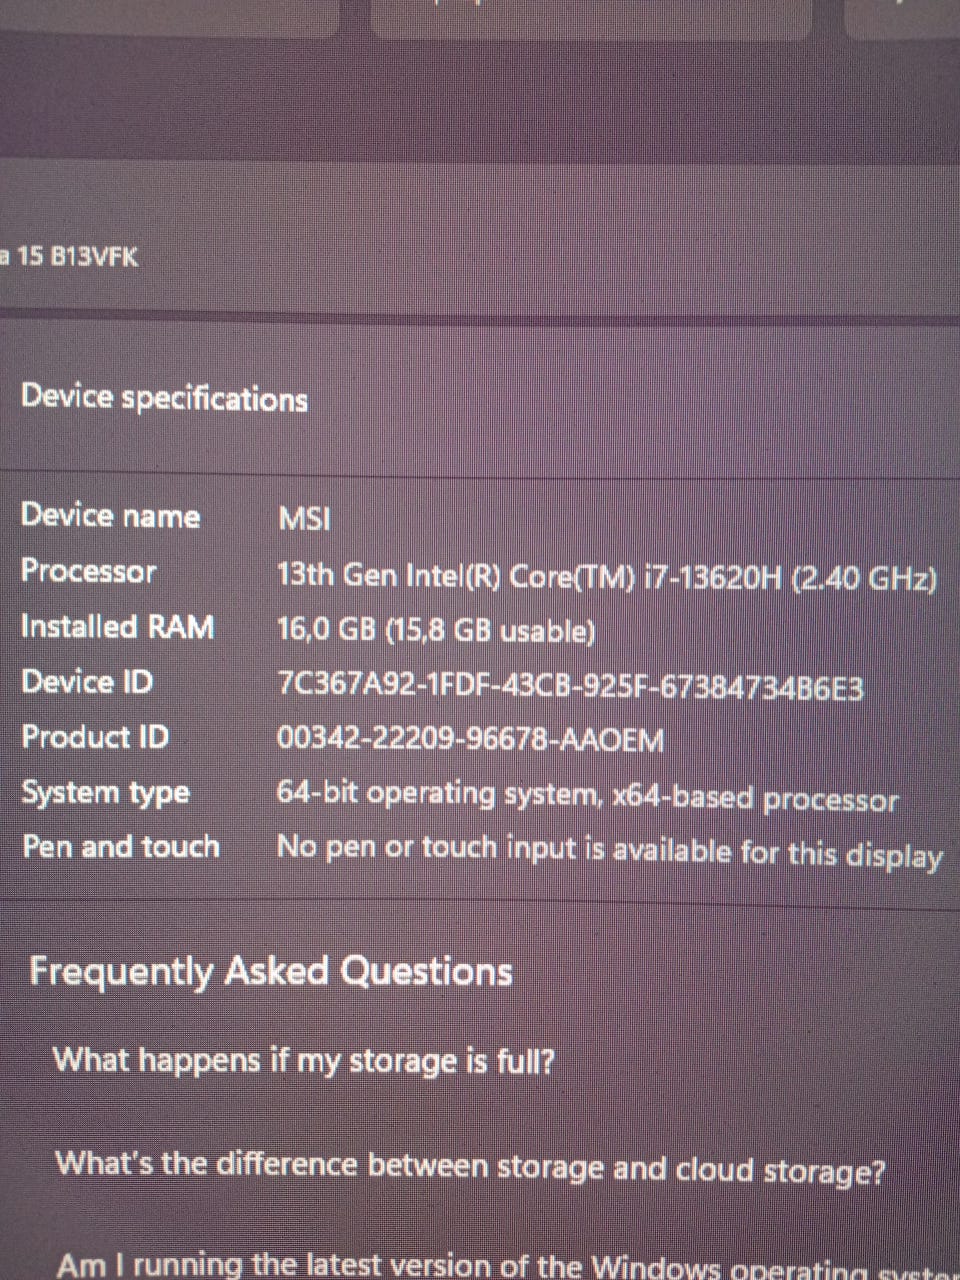This screenshot has width=960, height=1280.
Task: Select the 64-bit operating system value text
Action: tap(588, 797)
